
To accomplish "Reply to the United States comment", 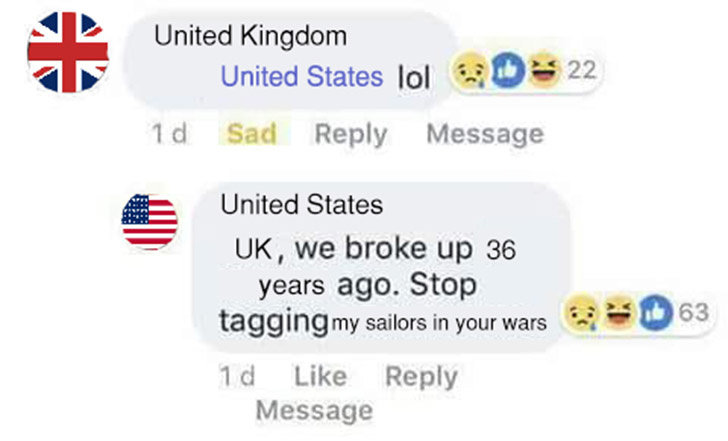I will pos(422,376).
